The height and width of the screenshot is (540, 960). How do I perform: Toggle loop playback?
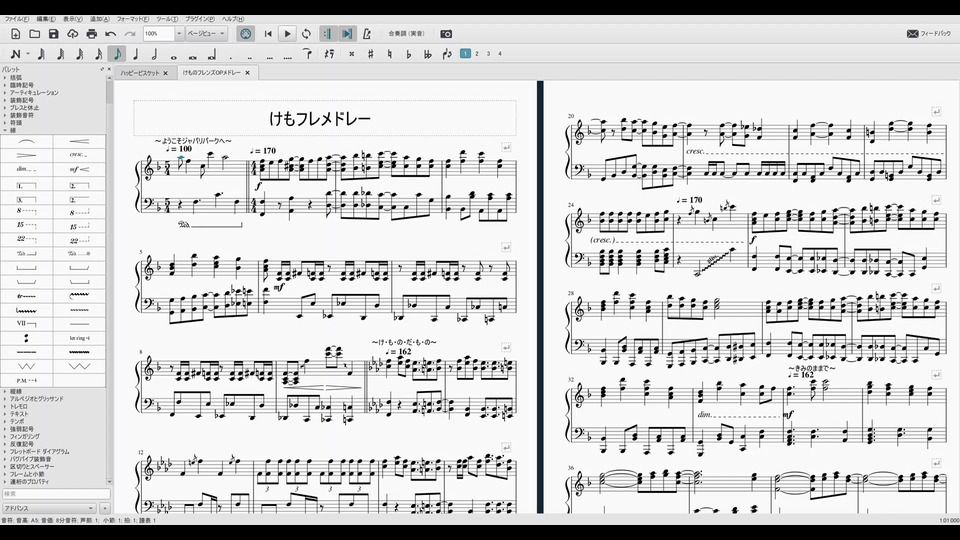(306, 34)
